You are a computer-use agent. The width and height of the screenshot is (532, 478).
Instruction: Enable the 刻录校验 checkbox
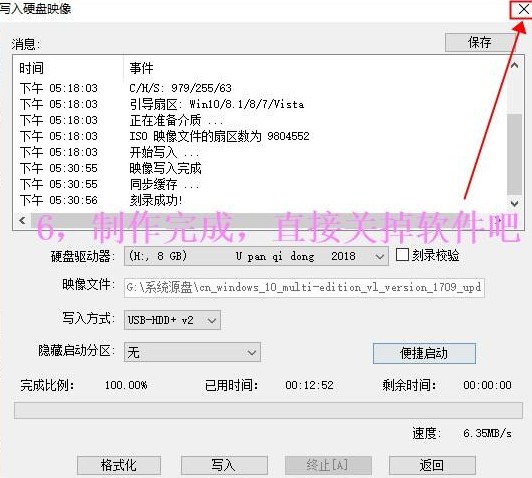(402, 255)
